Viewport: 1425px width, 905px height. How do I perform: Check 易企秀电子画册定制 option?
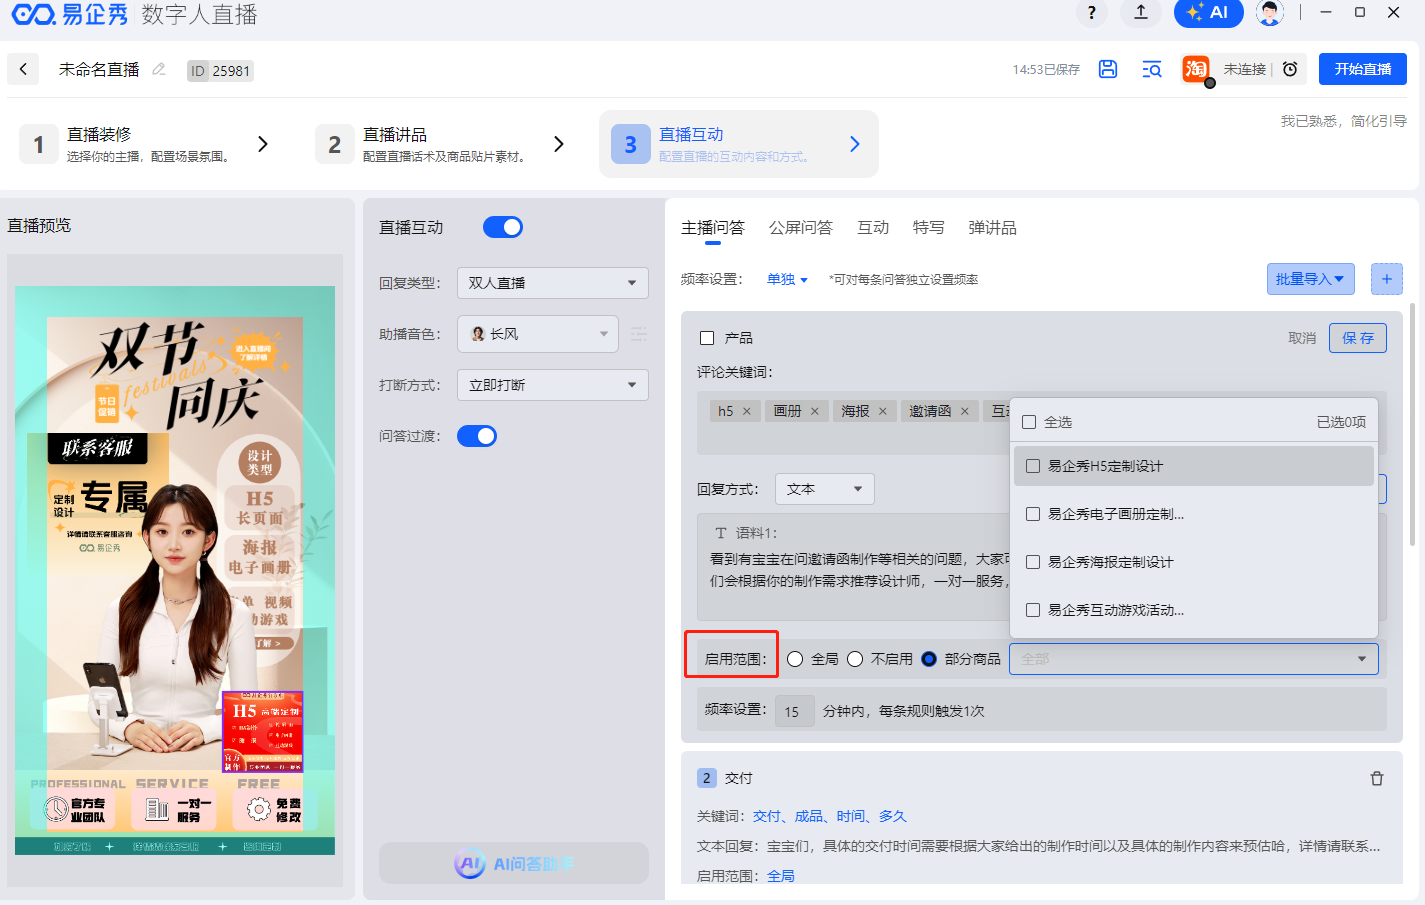pyautogui.click(x=1033, y=514)
